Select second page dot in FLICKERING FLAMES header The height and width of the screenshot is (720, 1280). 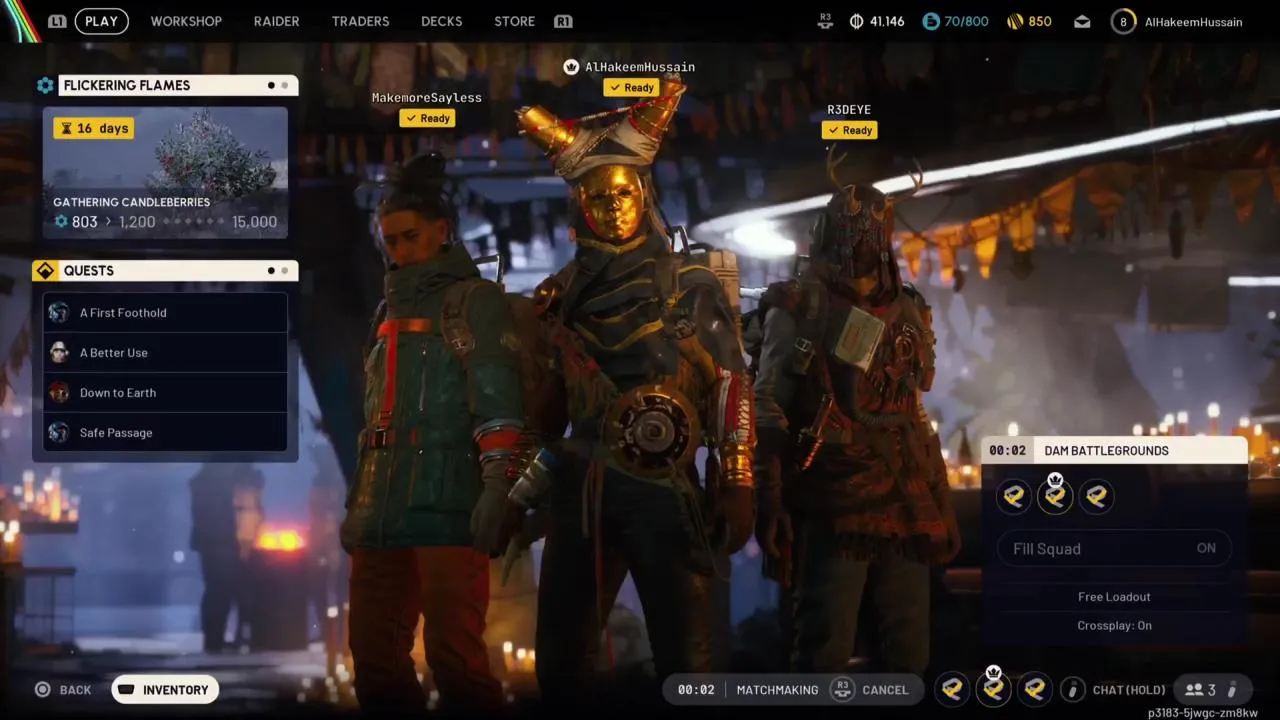pyautogui.click(x=285, y=85)
